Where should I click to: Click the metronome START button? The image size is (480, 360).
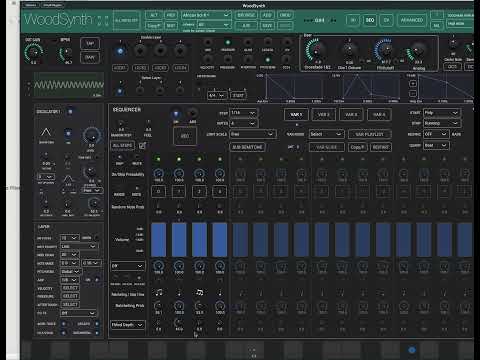pos(238,95)
